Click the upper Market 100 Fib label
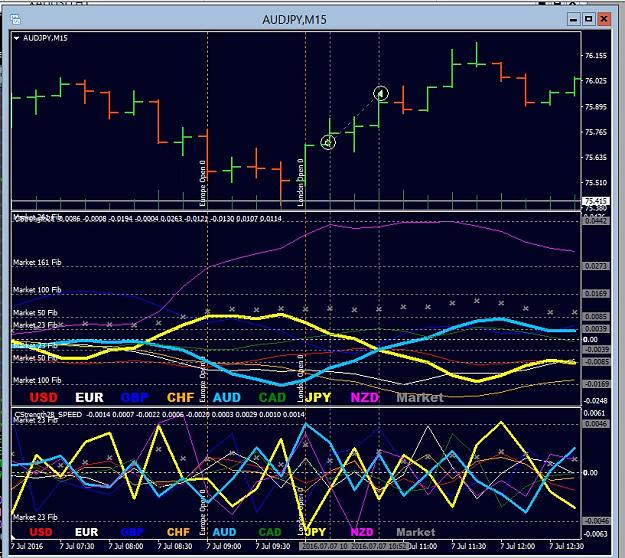625x558 pixels. (37, 290)
